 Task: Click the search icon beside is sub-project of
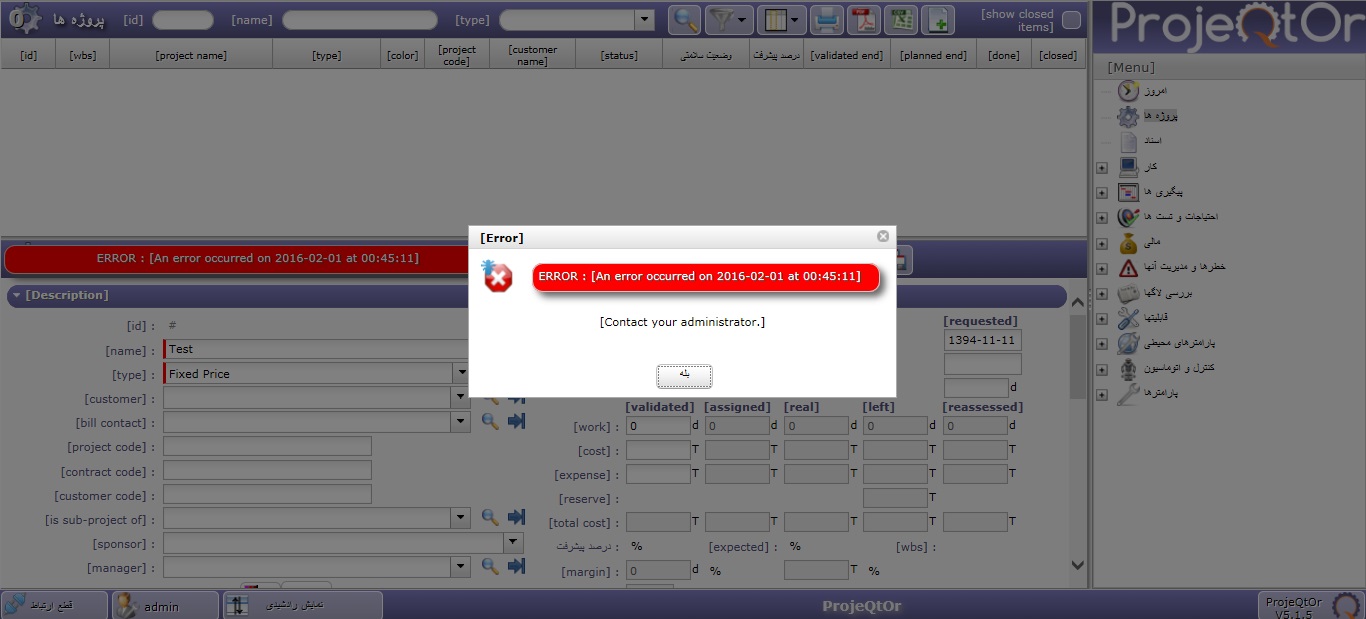point(490,517)
